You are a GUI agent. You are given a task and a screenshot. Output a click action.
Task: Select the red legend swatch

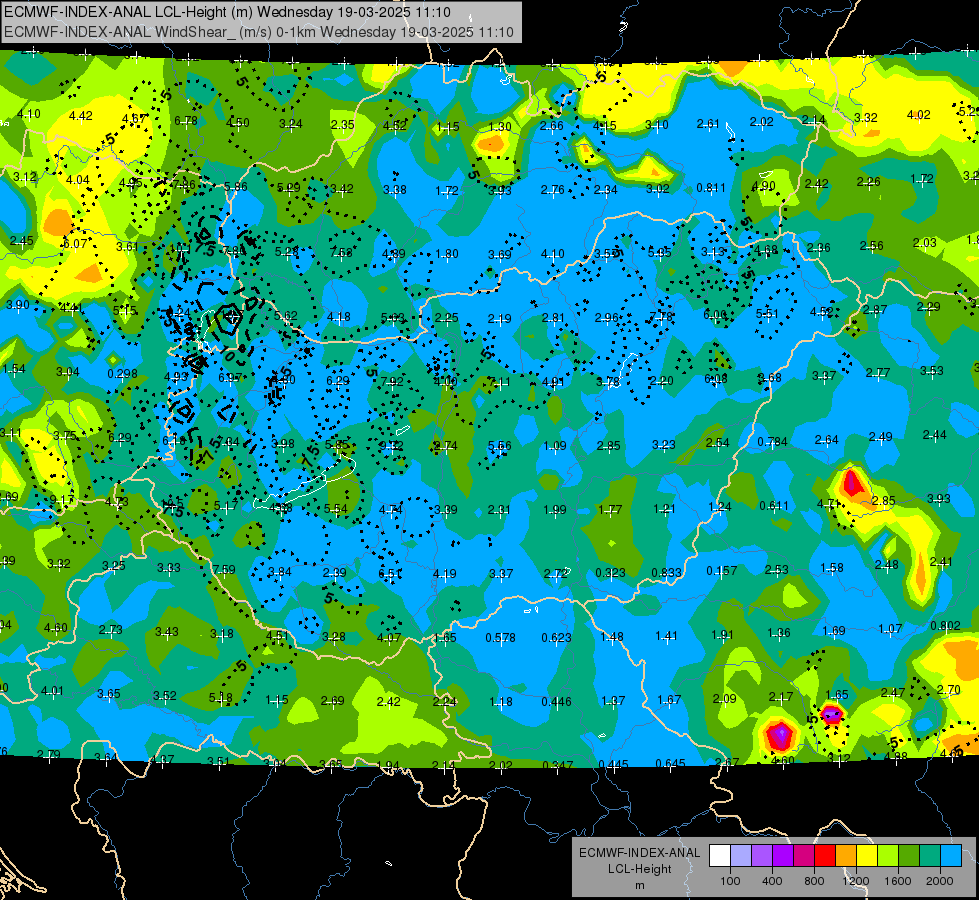point(825,856)
